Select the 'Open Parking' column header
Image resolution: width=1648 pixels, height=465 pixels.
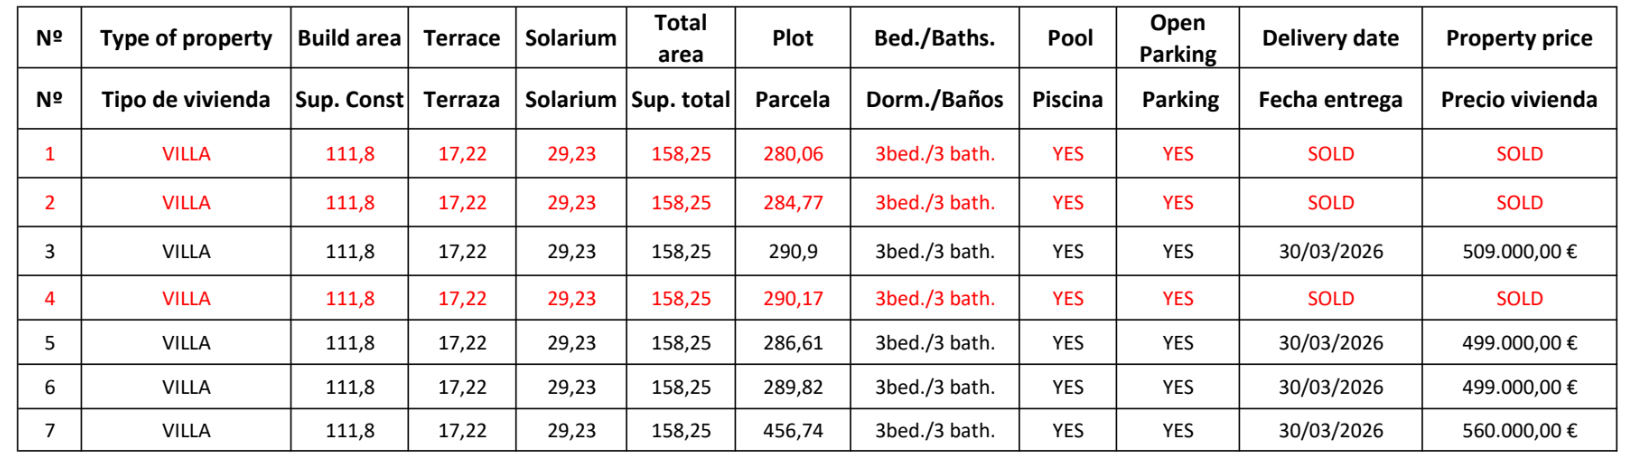click(1178, 38)
